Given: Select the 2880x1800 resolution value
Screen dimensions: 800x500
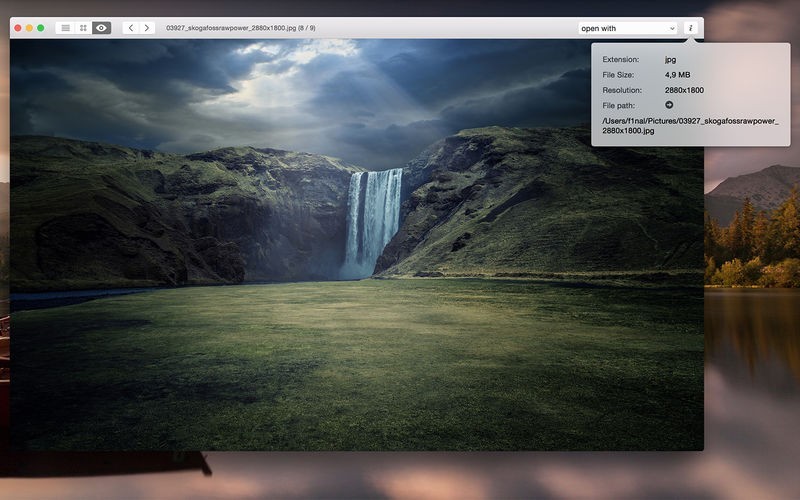Looking at the screenshot, I should 684,90.
